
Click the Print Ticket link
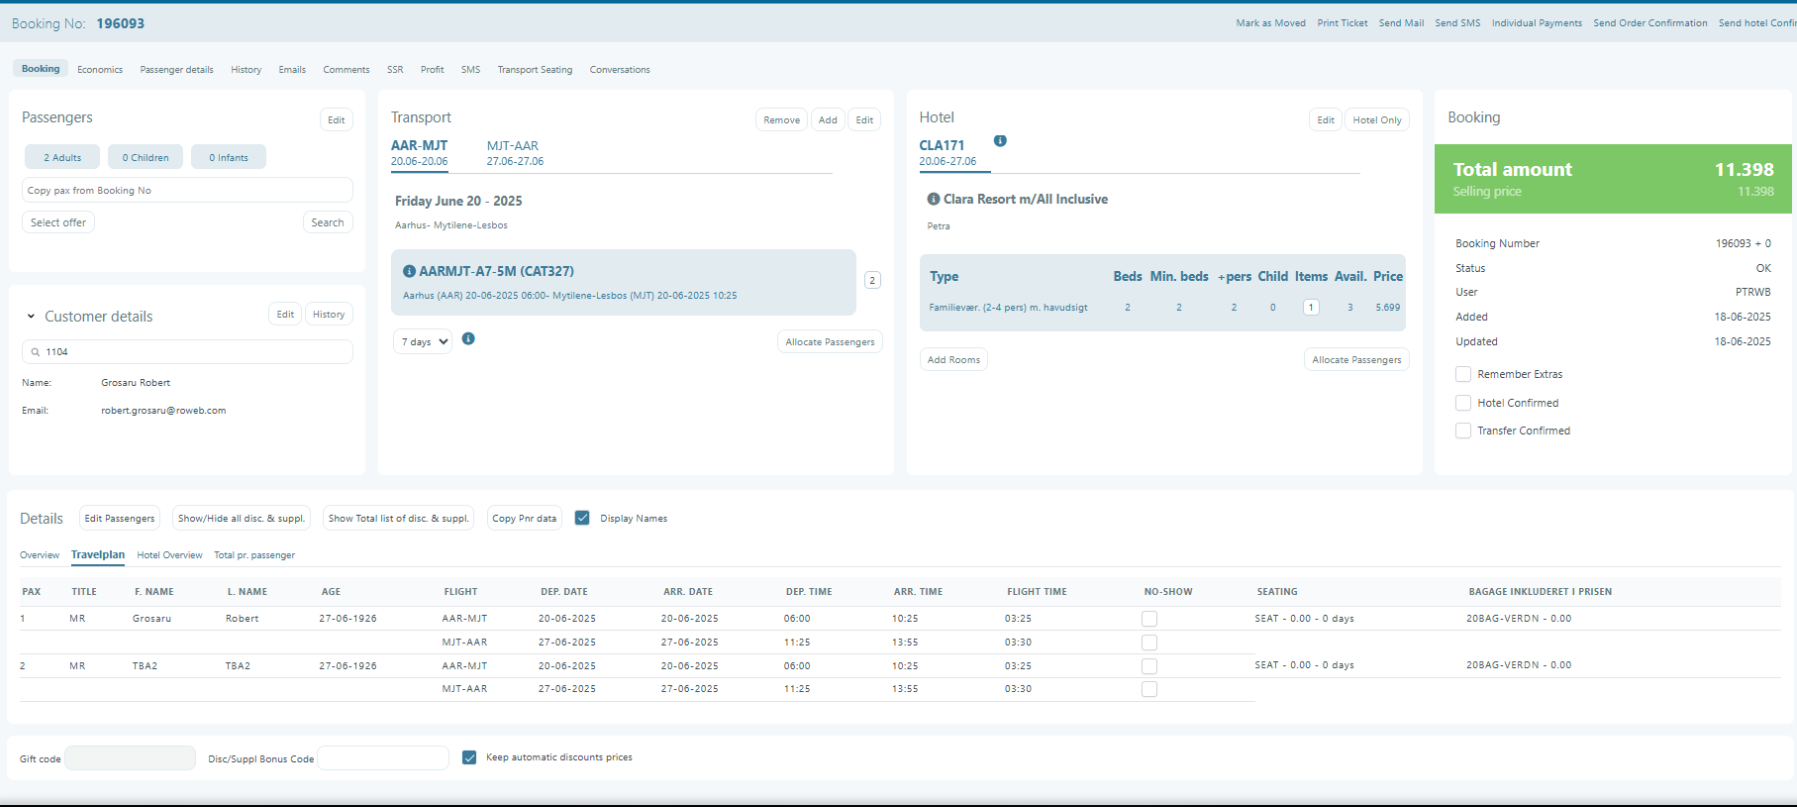1342,23
